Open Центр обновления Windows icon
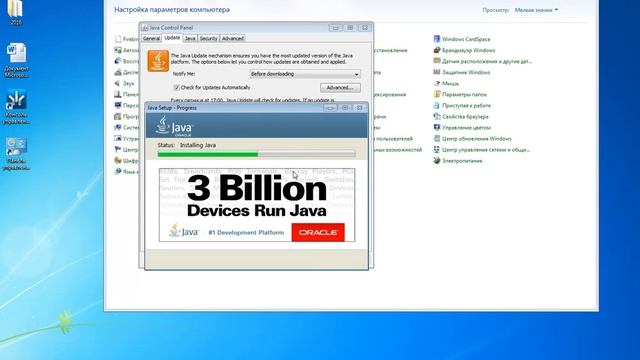 tap(437, 138)
